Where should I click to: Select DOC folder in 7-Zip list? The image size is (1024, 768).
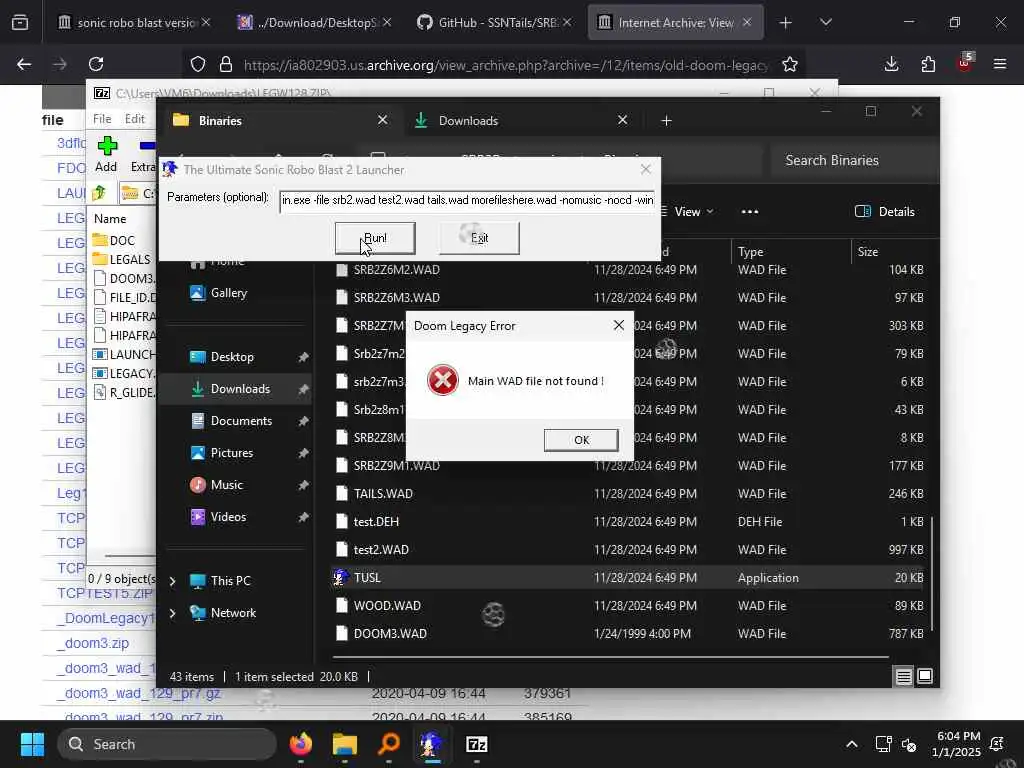114,240
